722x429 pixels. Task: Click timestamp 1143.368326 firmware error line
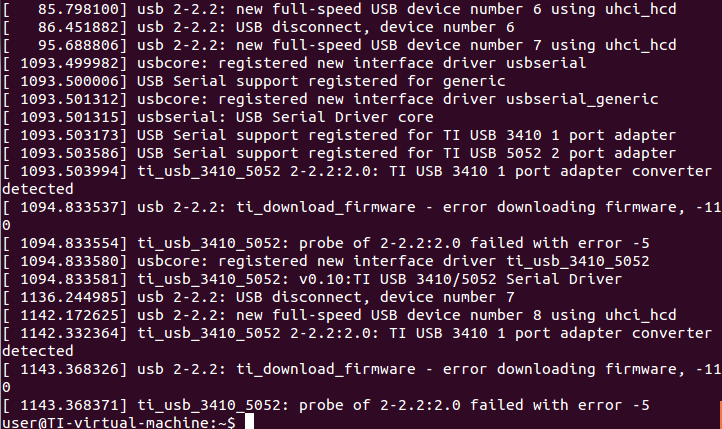68,370
